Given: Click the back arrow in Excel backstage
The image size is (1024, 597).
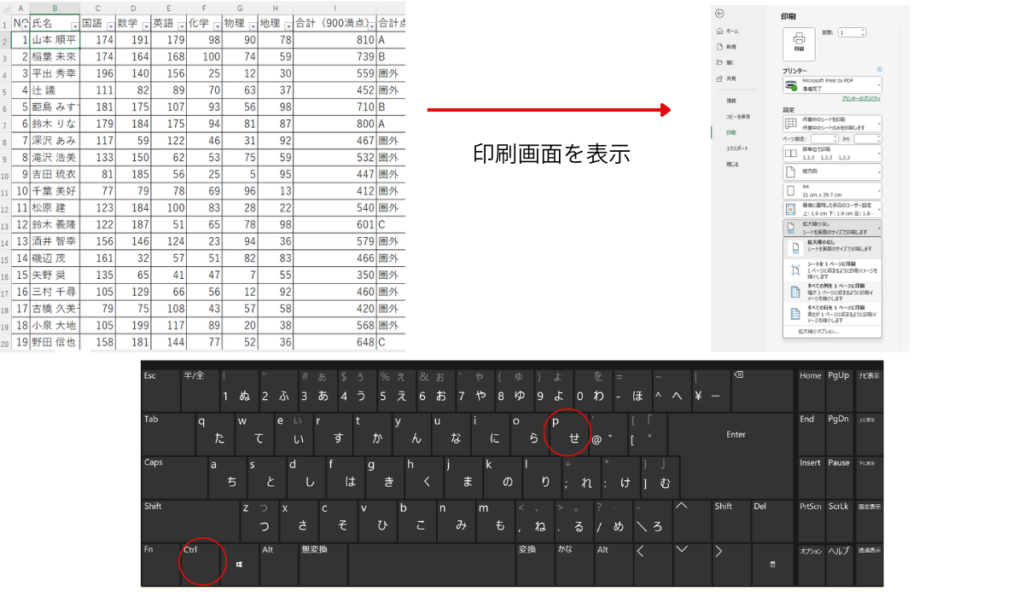Looking at the screenshot, I should [x=720, y=12].
